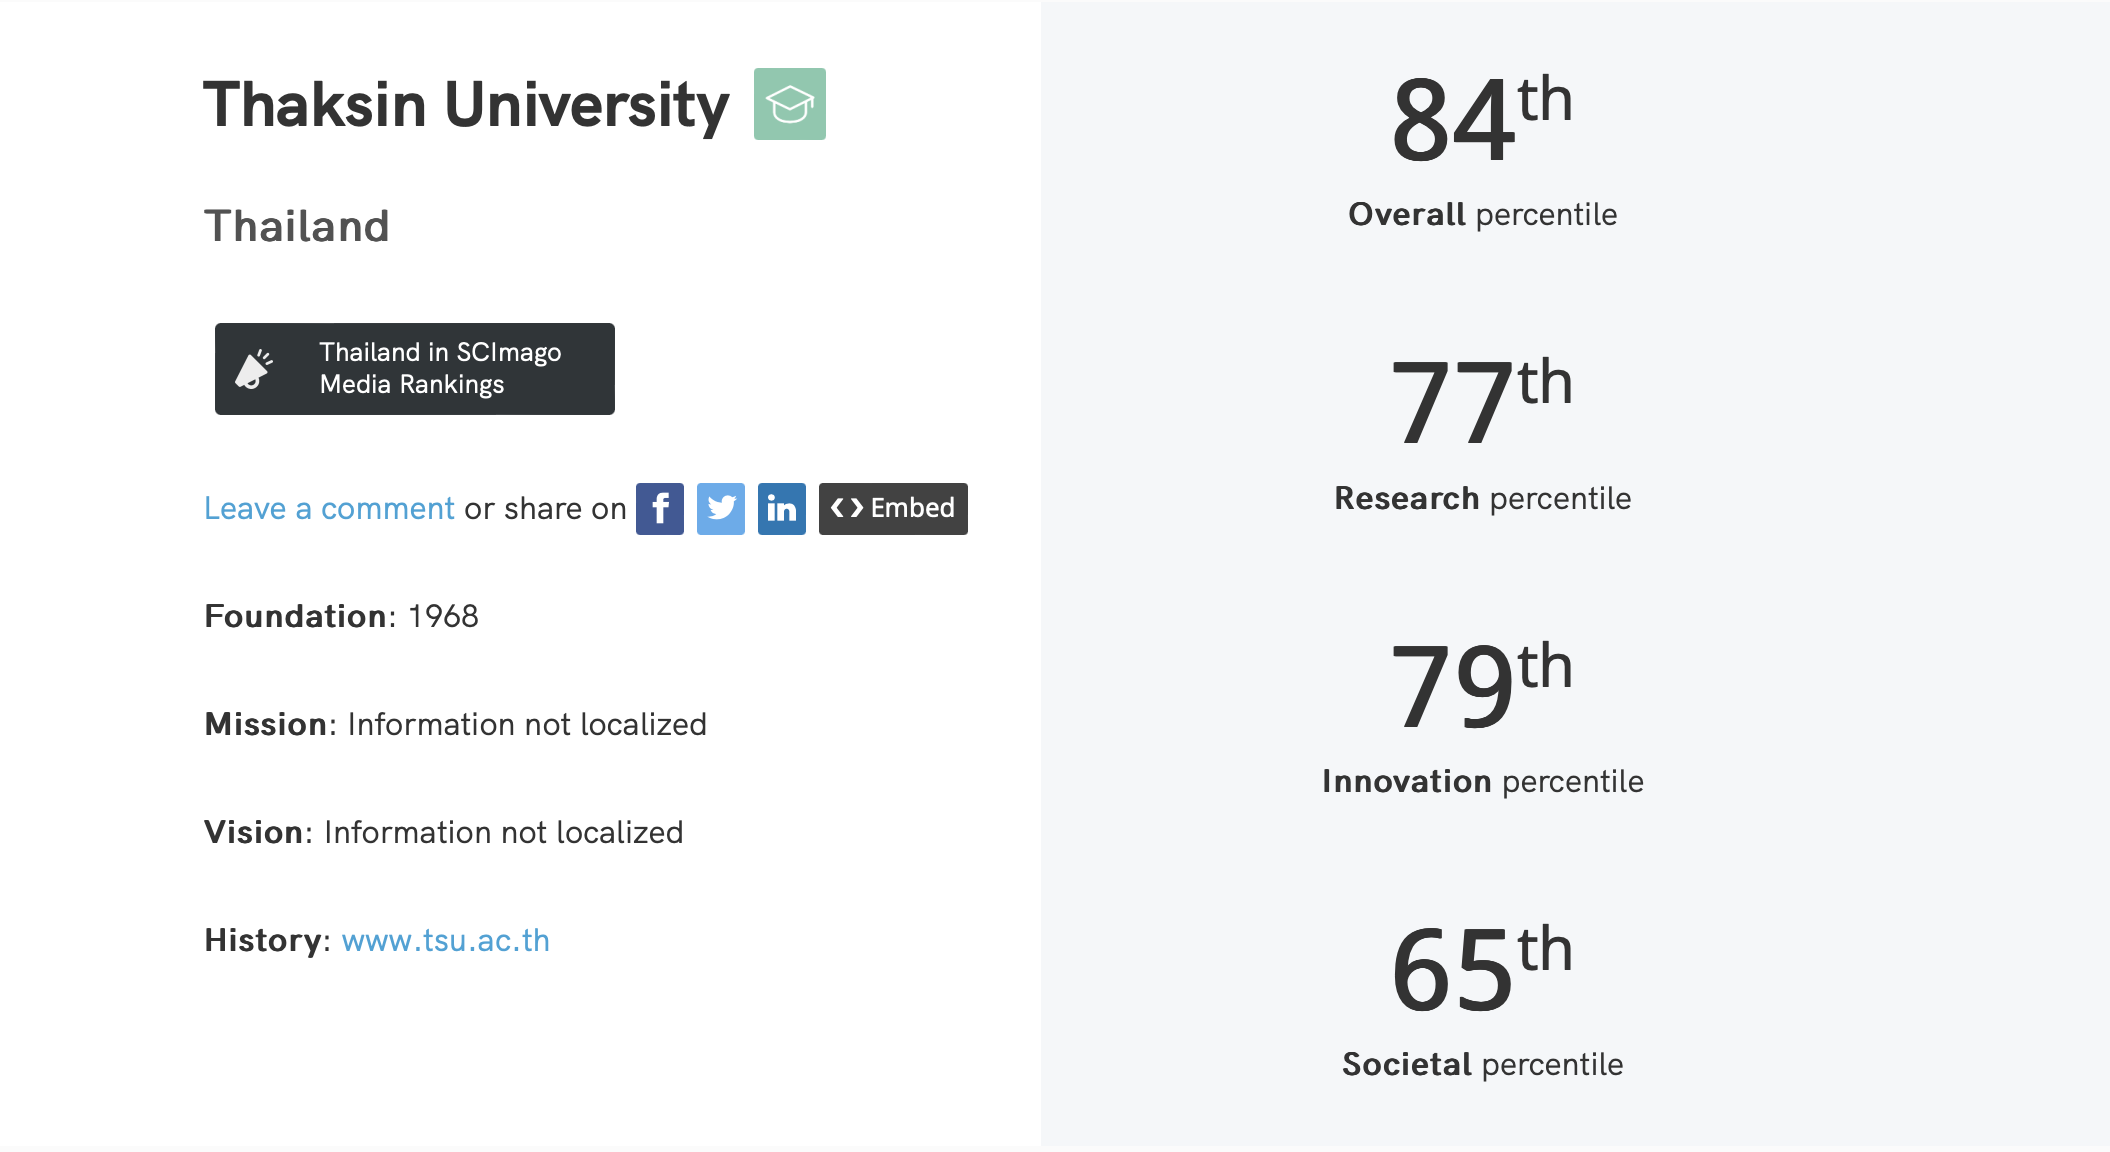Viewport: 2110px width, 1152px height.
Task: Open Thailand in SCImago Media Rankings
Action: [x=440, y=368]
